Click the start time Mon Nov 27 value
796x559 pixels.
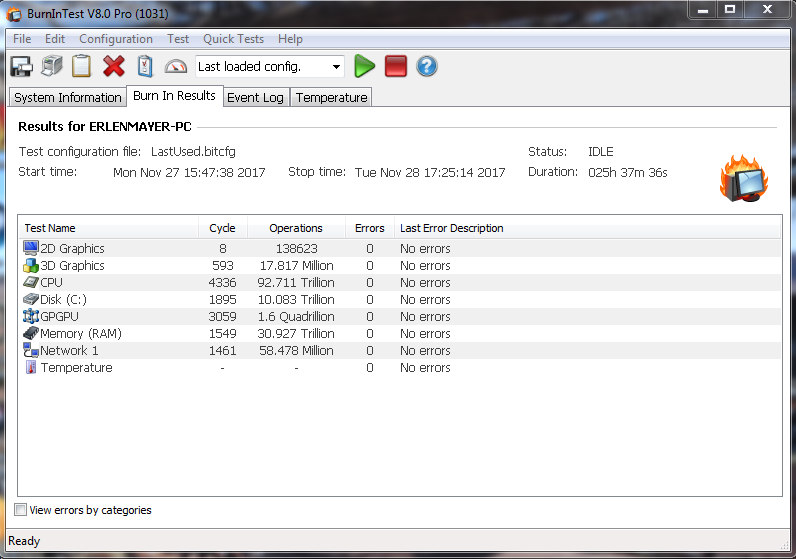pos(189,172)
